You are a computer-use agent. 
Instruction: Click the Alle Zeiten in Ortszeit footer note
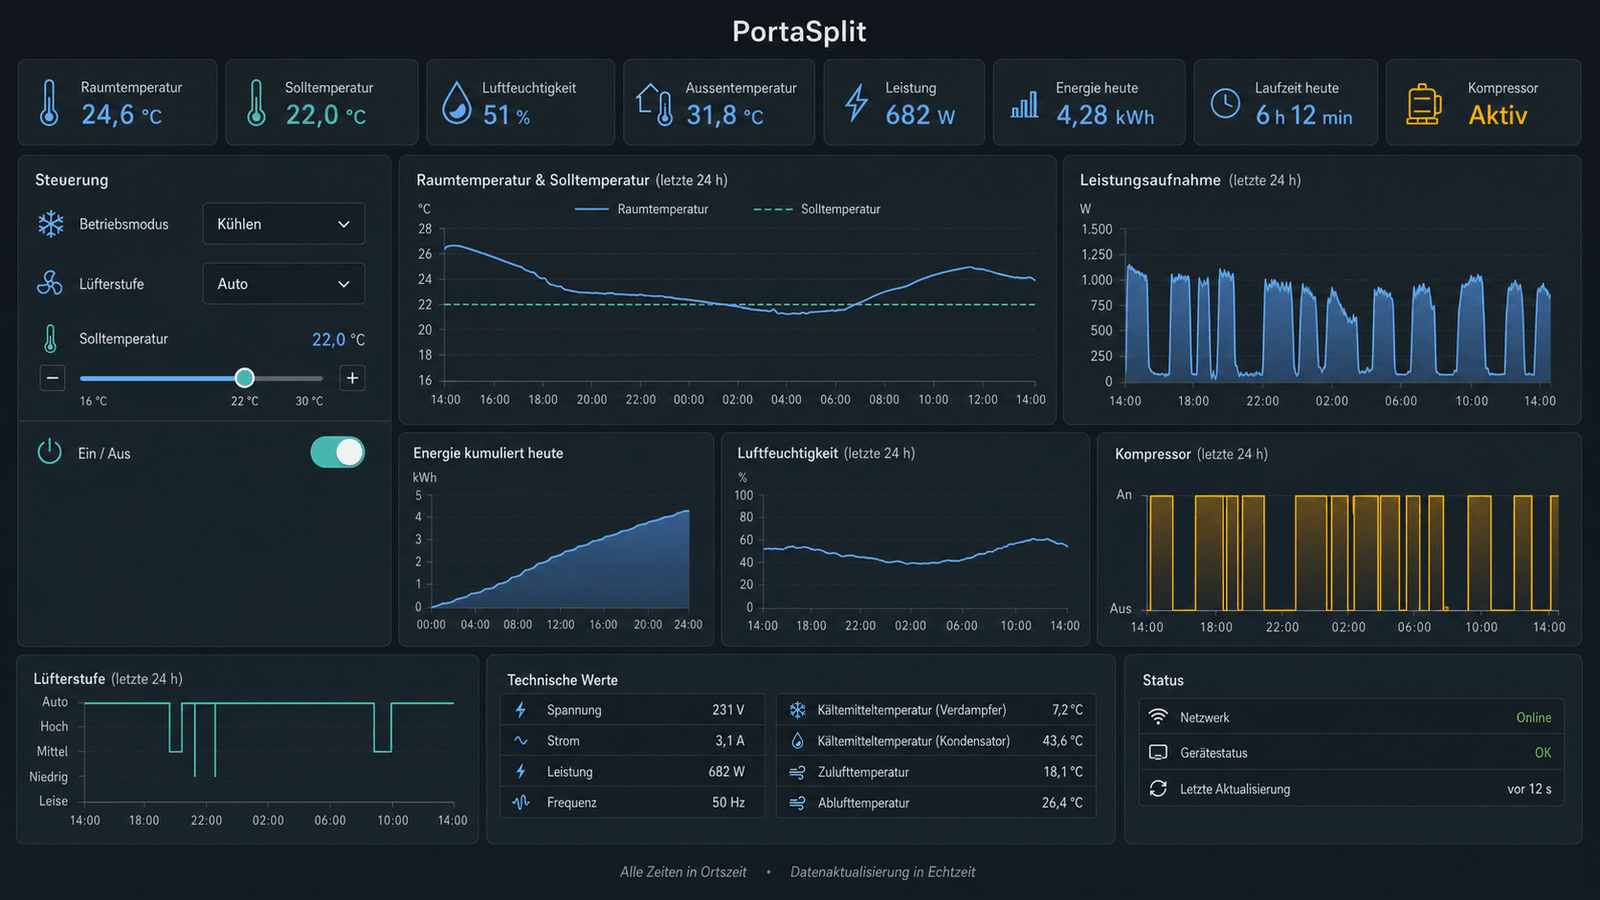(683, 872)
